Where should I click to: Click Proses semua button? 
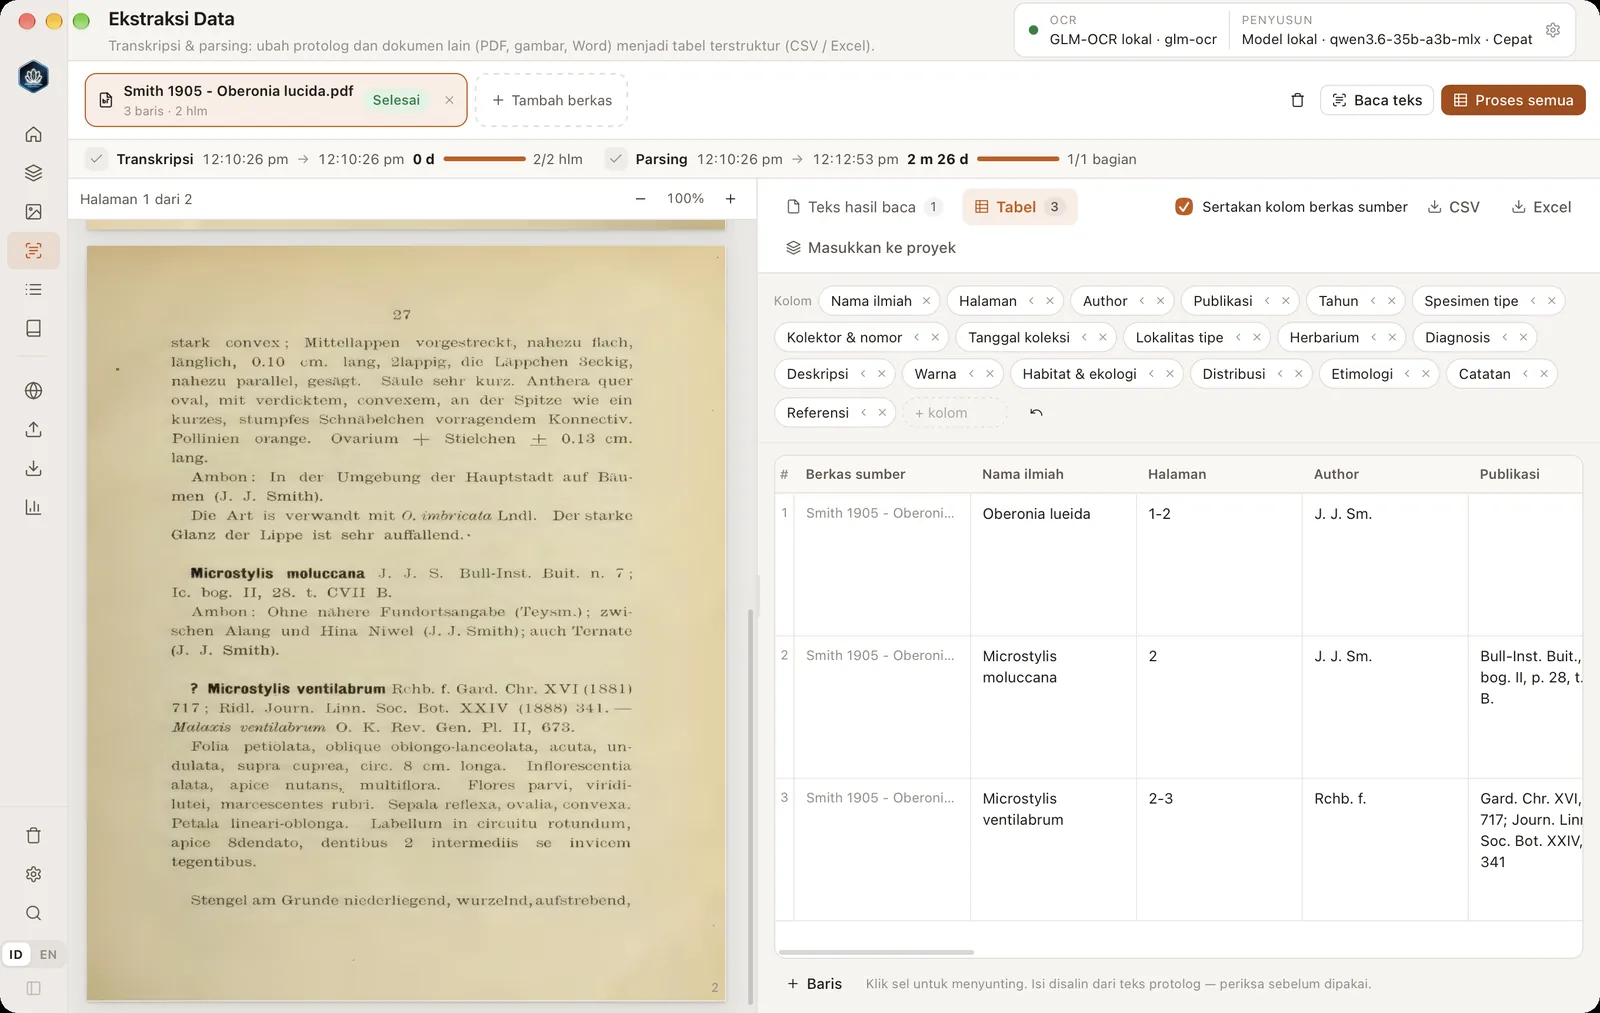point(1513,100)
